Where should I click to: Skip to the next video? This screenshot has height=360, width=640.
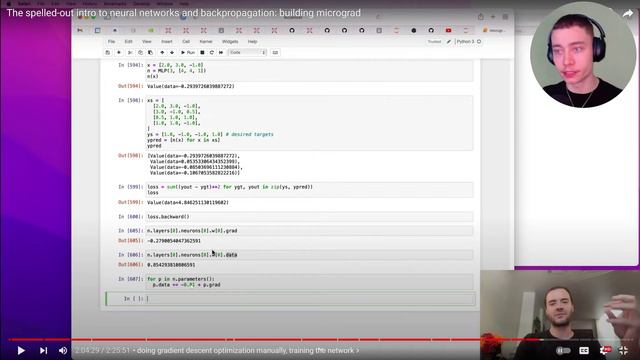43,350
